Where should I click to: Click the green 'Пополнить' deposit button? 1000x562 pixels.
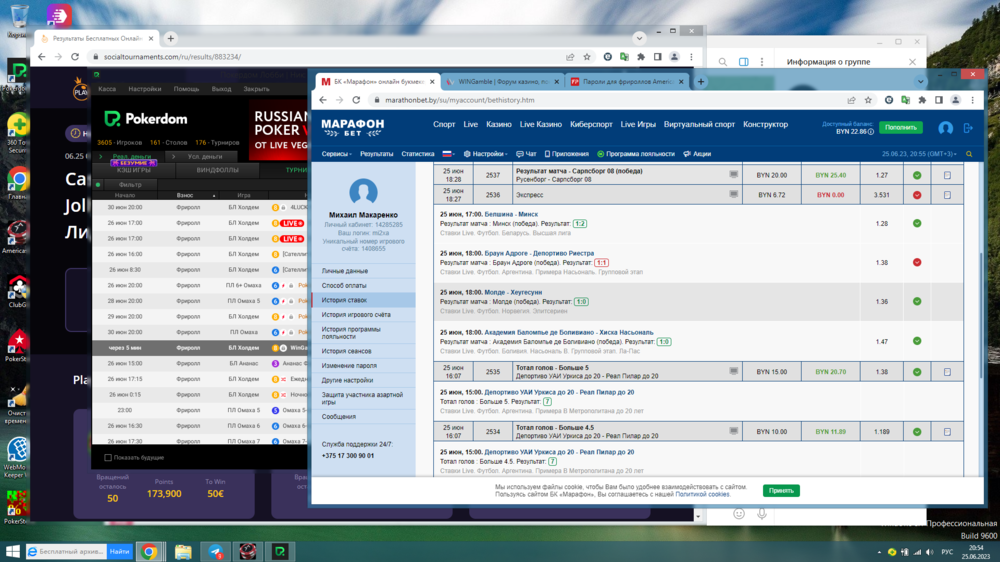point(900,128)
